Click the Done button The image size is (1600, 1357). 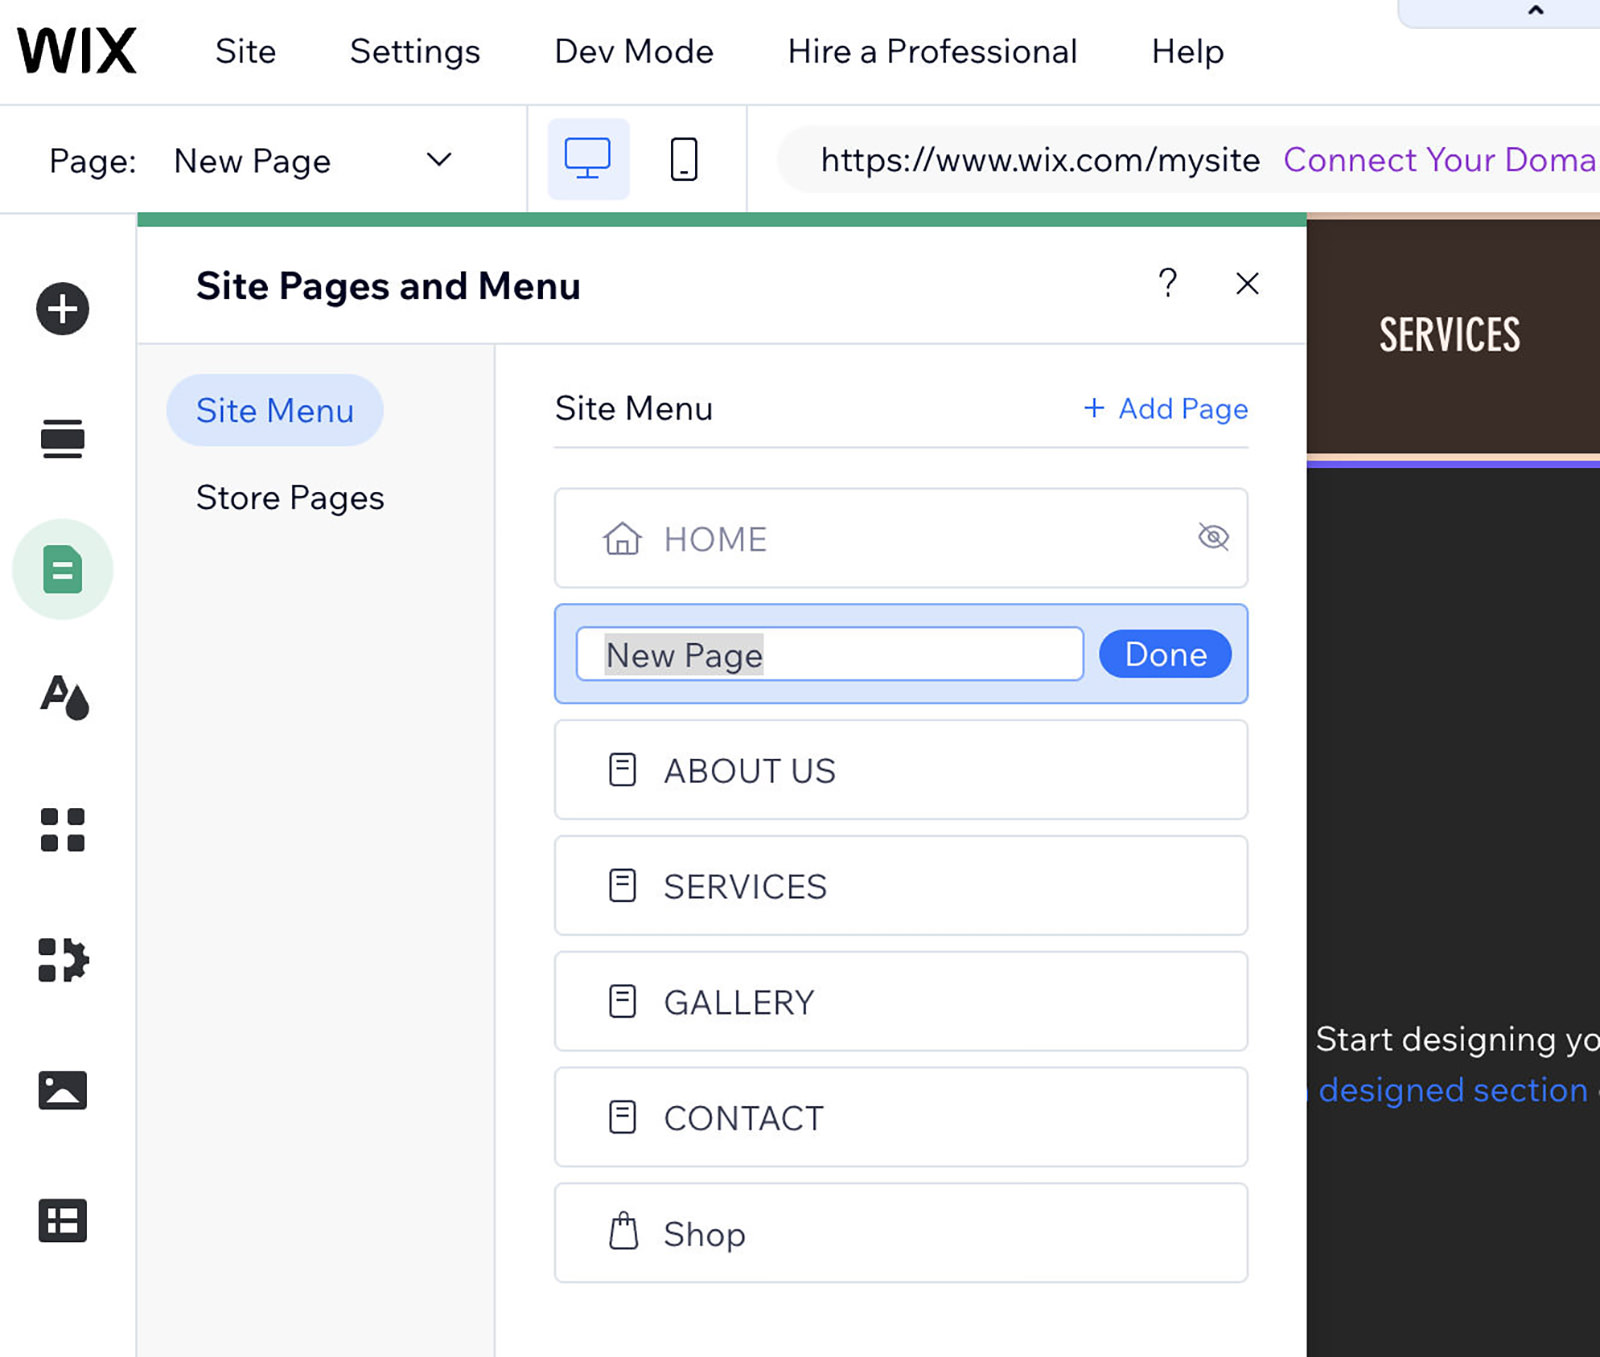coord(1165,654)
